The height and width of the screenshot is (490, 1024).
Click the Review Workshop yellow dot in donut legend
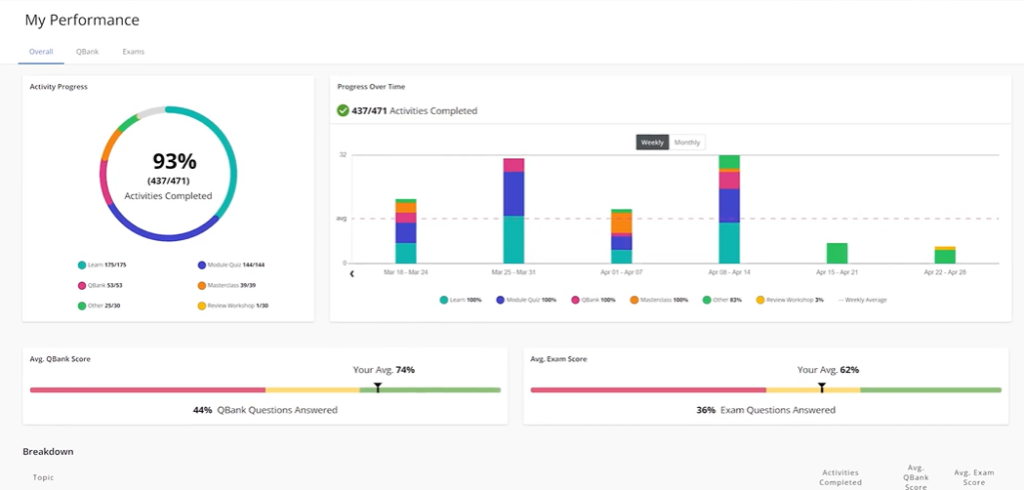(x=202, y=305)
